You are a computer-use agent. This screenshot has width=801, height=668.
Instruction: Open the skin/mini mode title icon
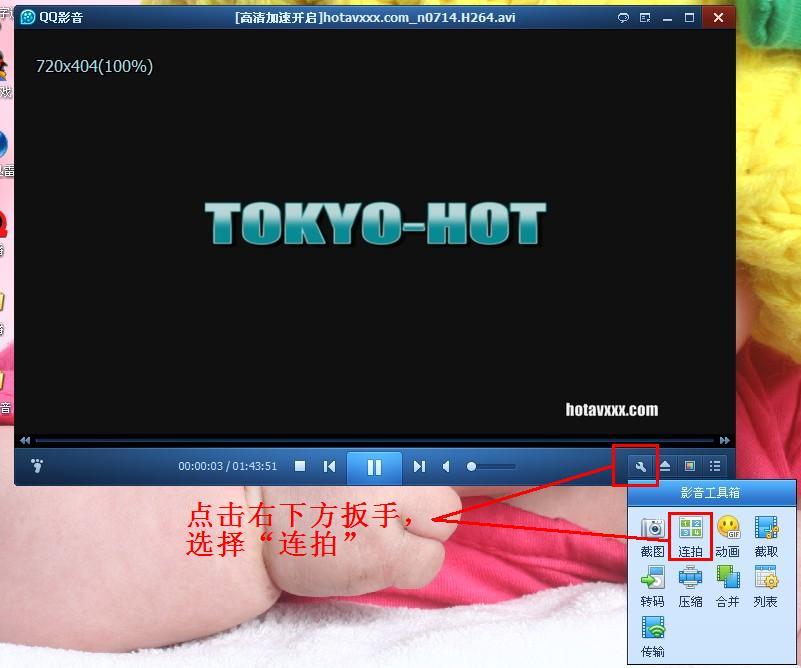[x=645, y=18]
